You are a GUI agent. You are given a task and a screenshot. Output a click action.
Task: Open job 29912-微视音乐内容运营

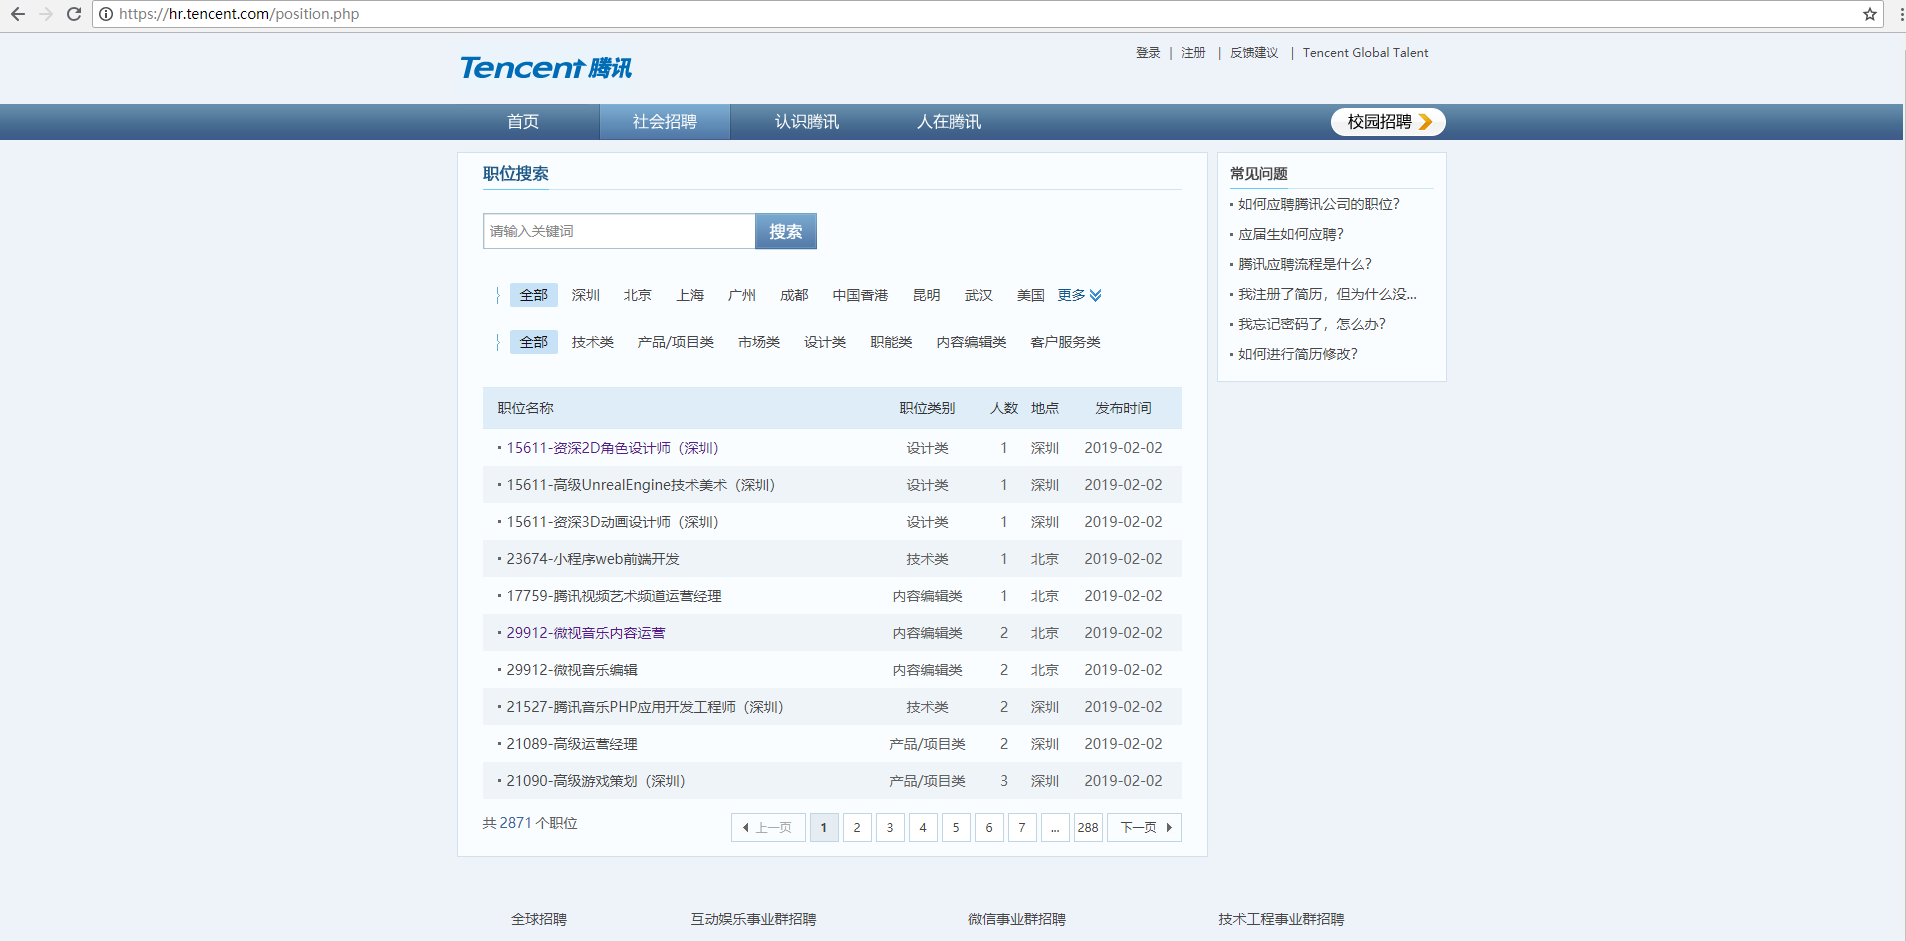586,633
